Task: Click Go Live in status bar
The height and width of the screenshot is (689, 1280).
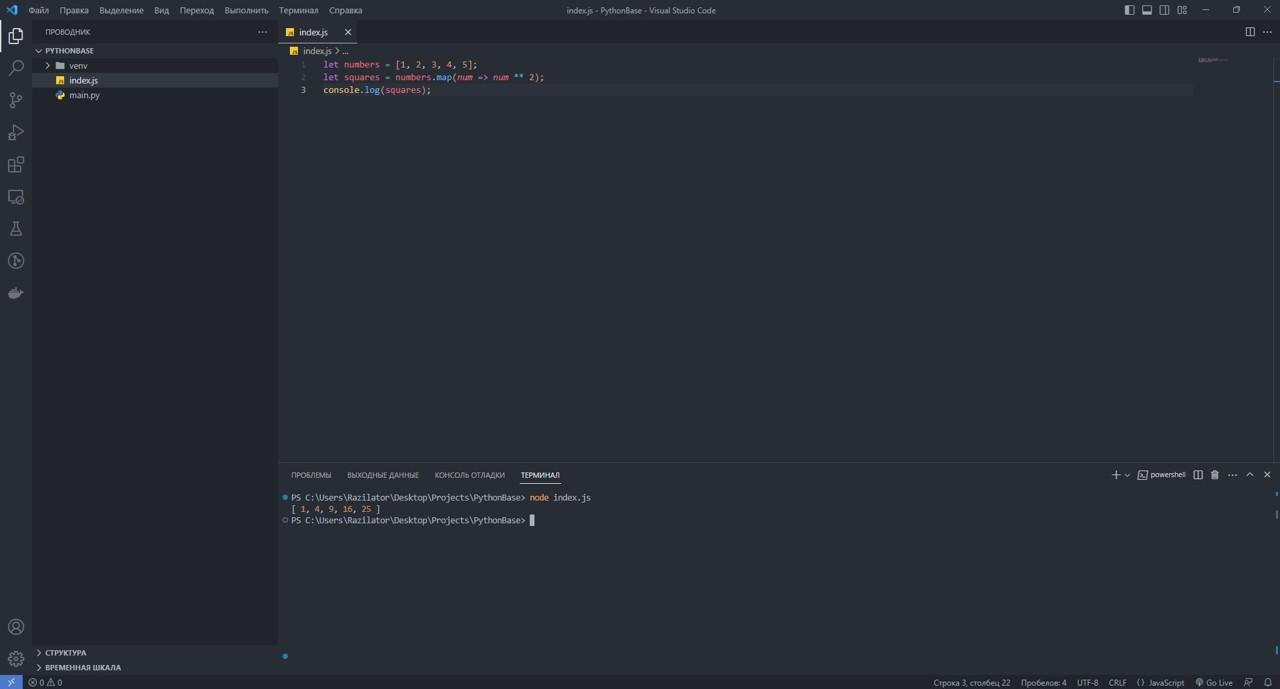Action: (x=1214, y=682)
